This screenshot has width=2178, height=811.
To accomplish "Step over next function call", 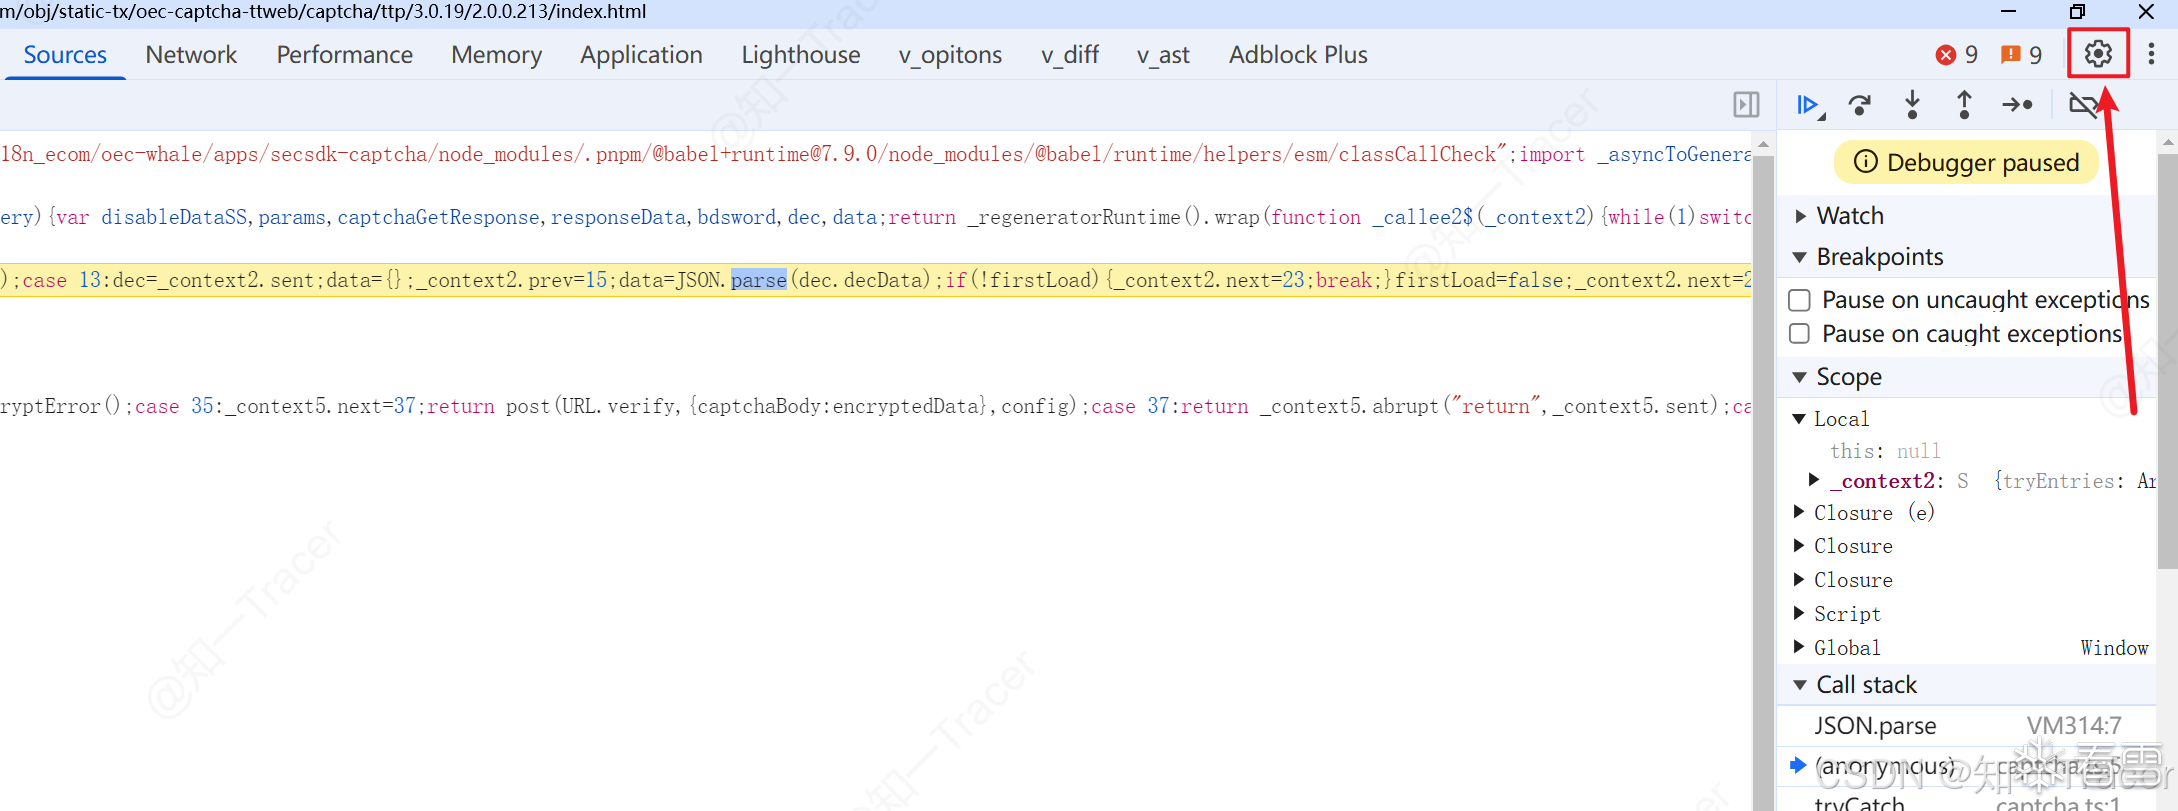I will click(x=1860, y=105).
